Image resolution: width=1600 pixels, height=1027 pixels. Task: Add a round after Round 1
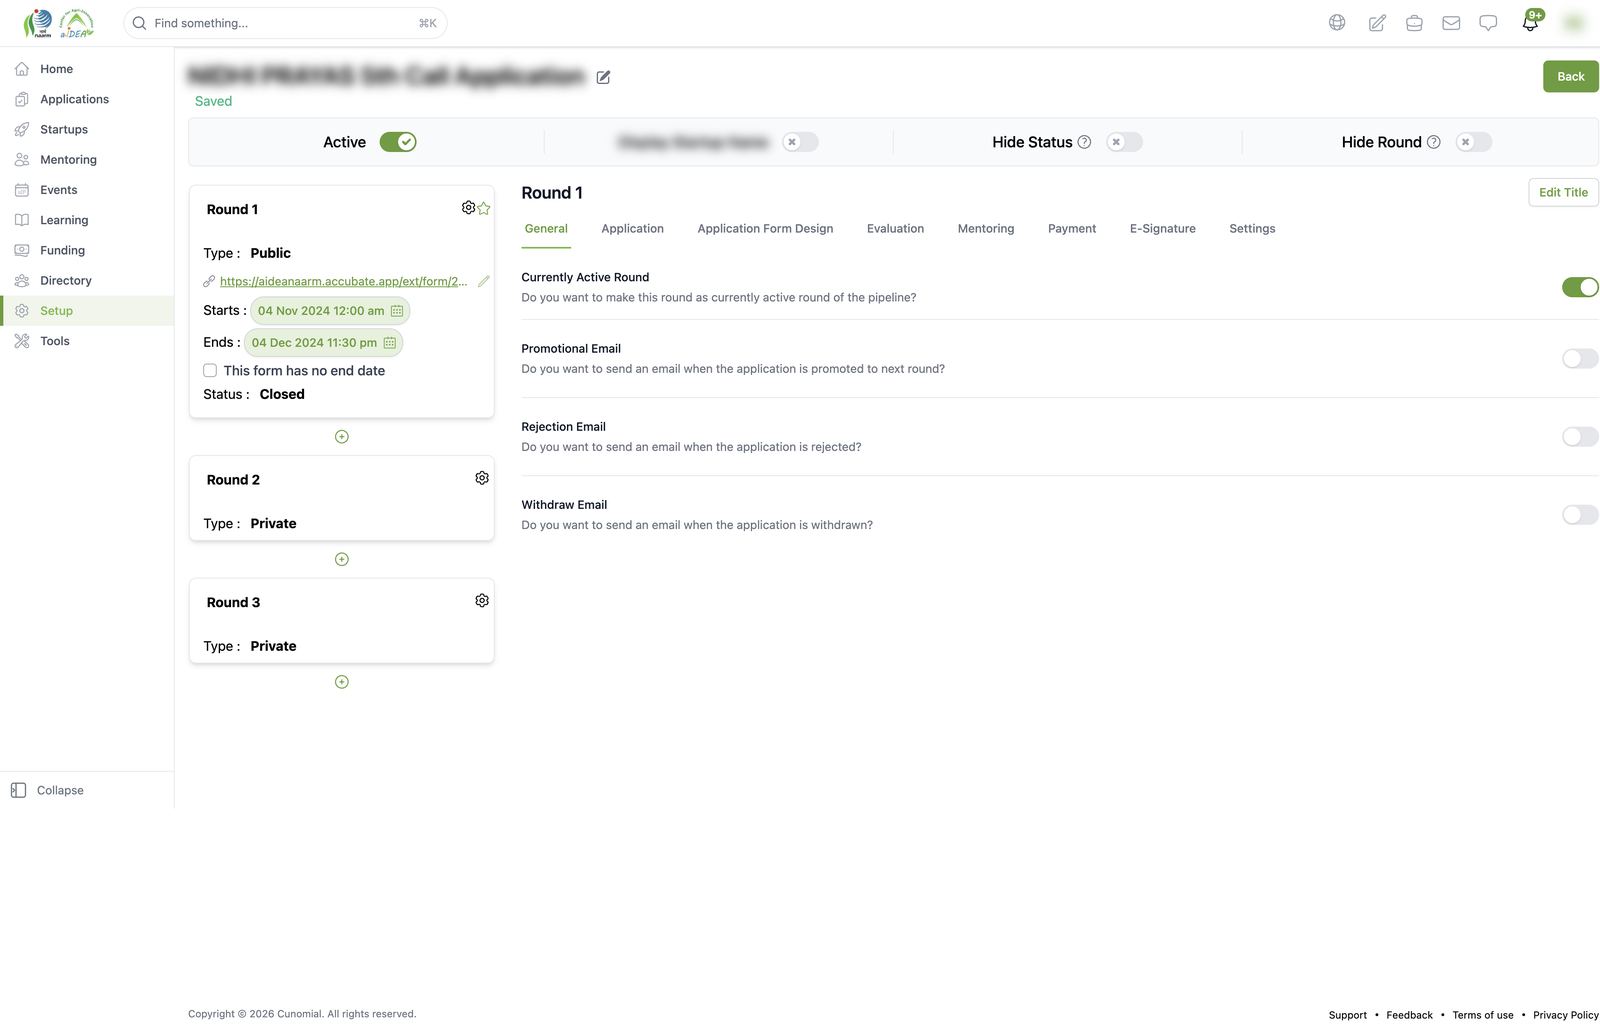(x=342, y=437)
